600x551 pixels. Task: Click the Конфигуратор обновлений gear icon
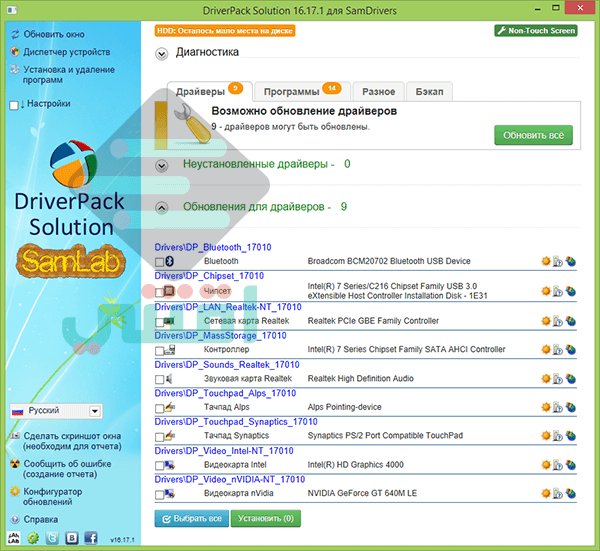point(15,491)
